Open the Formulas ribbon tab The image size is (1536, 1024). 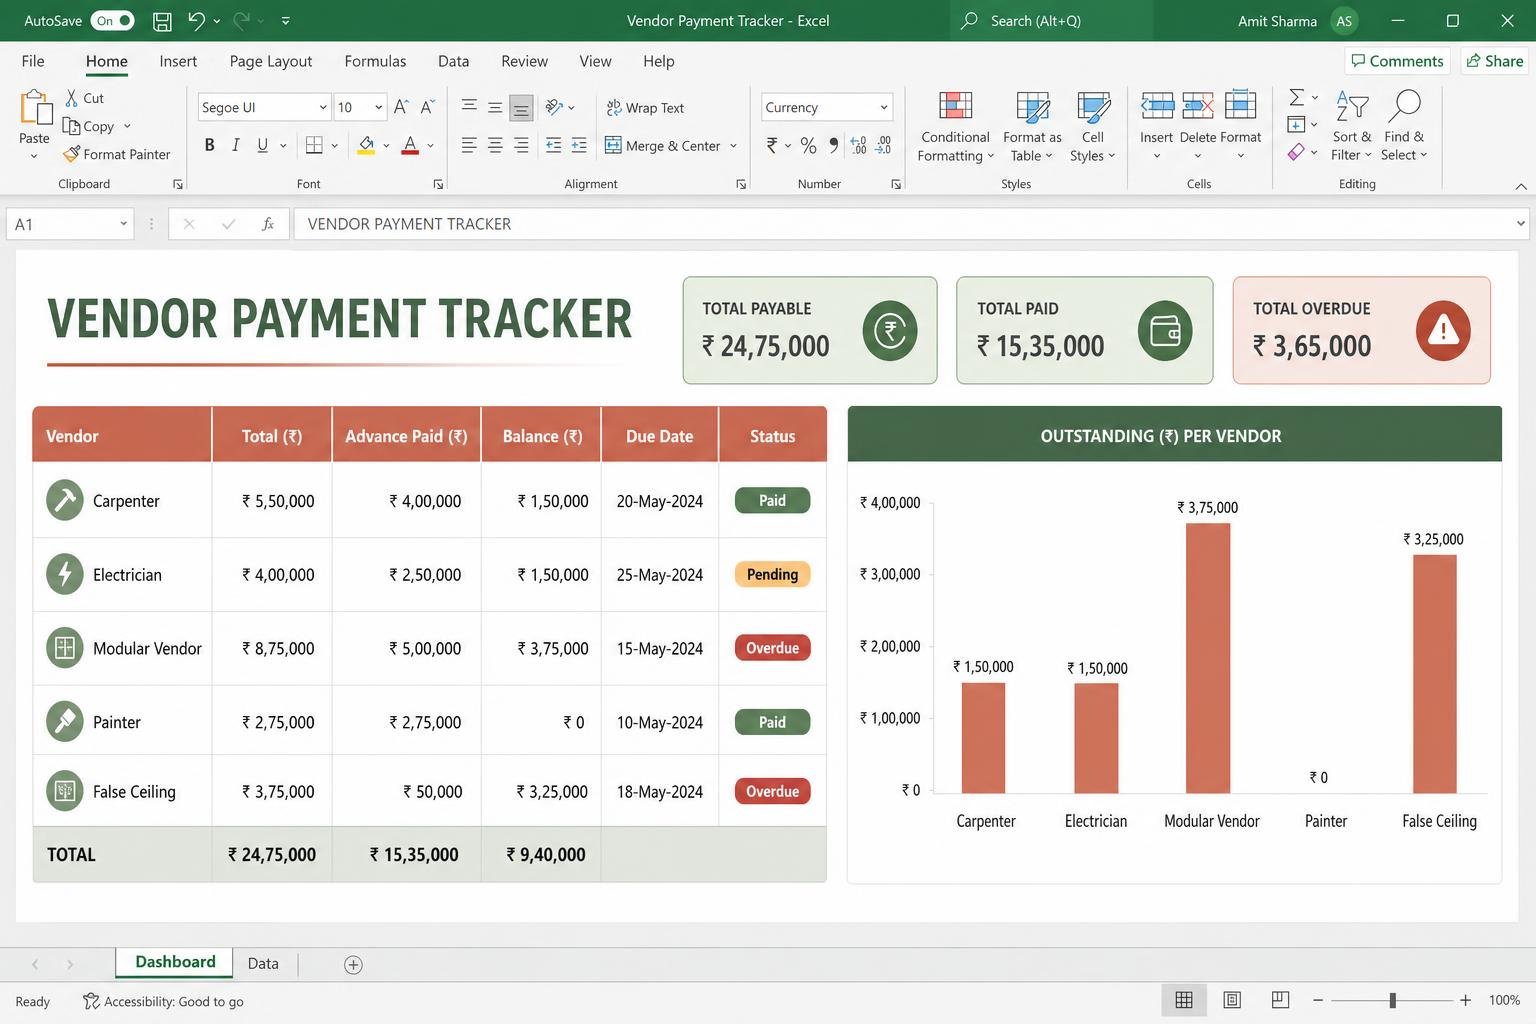point(375,61)
